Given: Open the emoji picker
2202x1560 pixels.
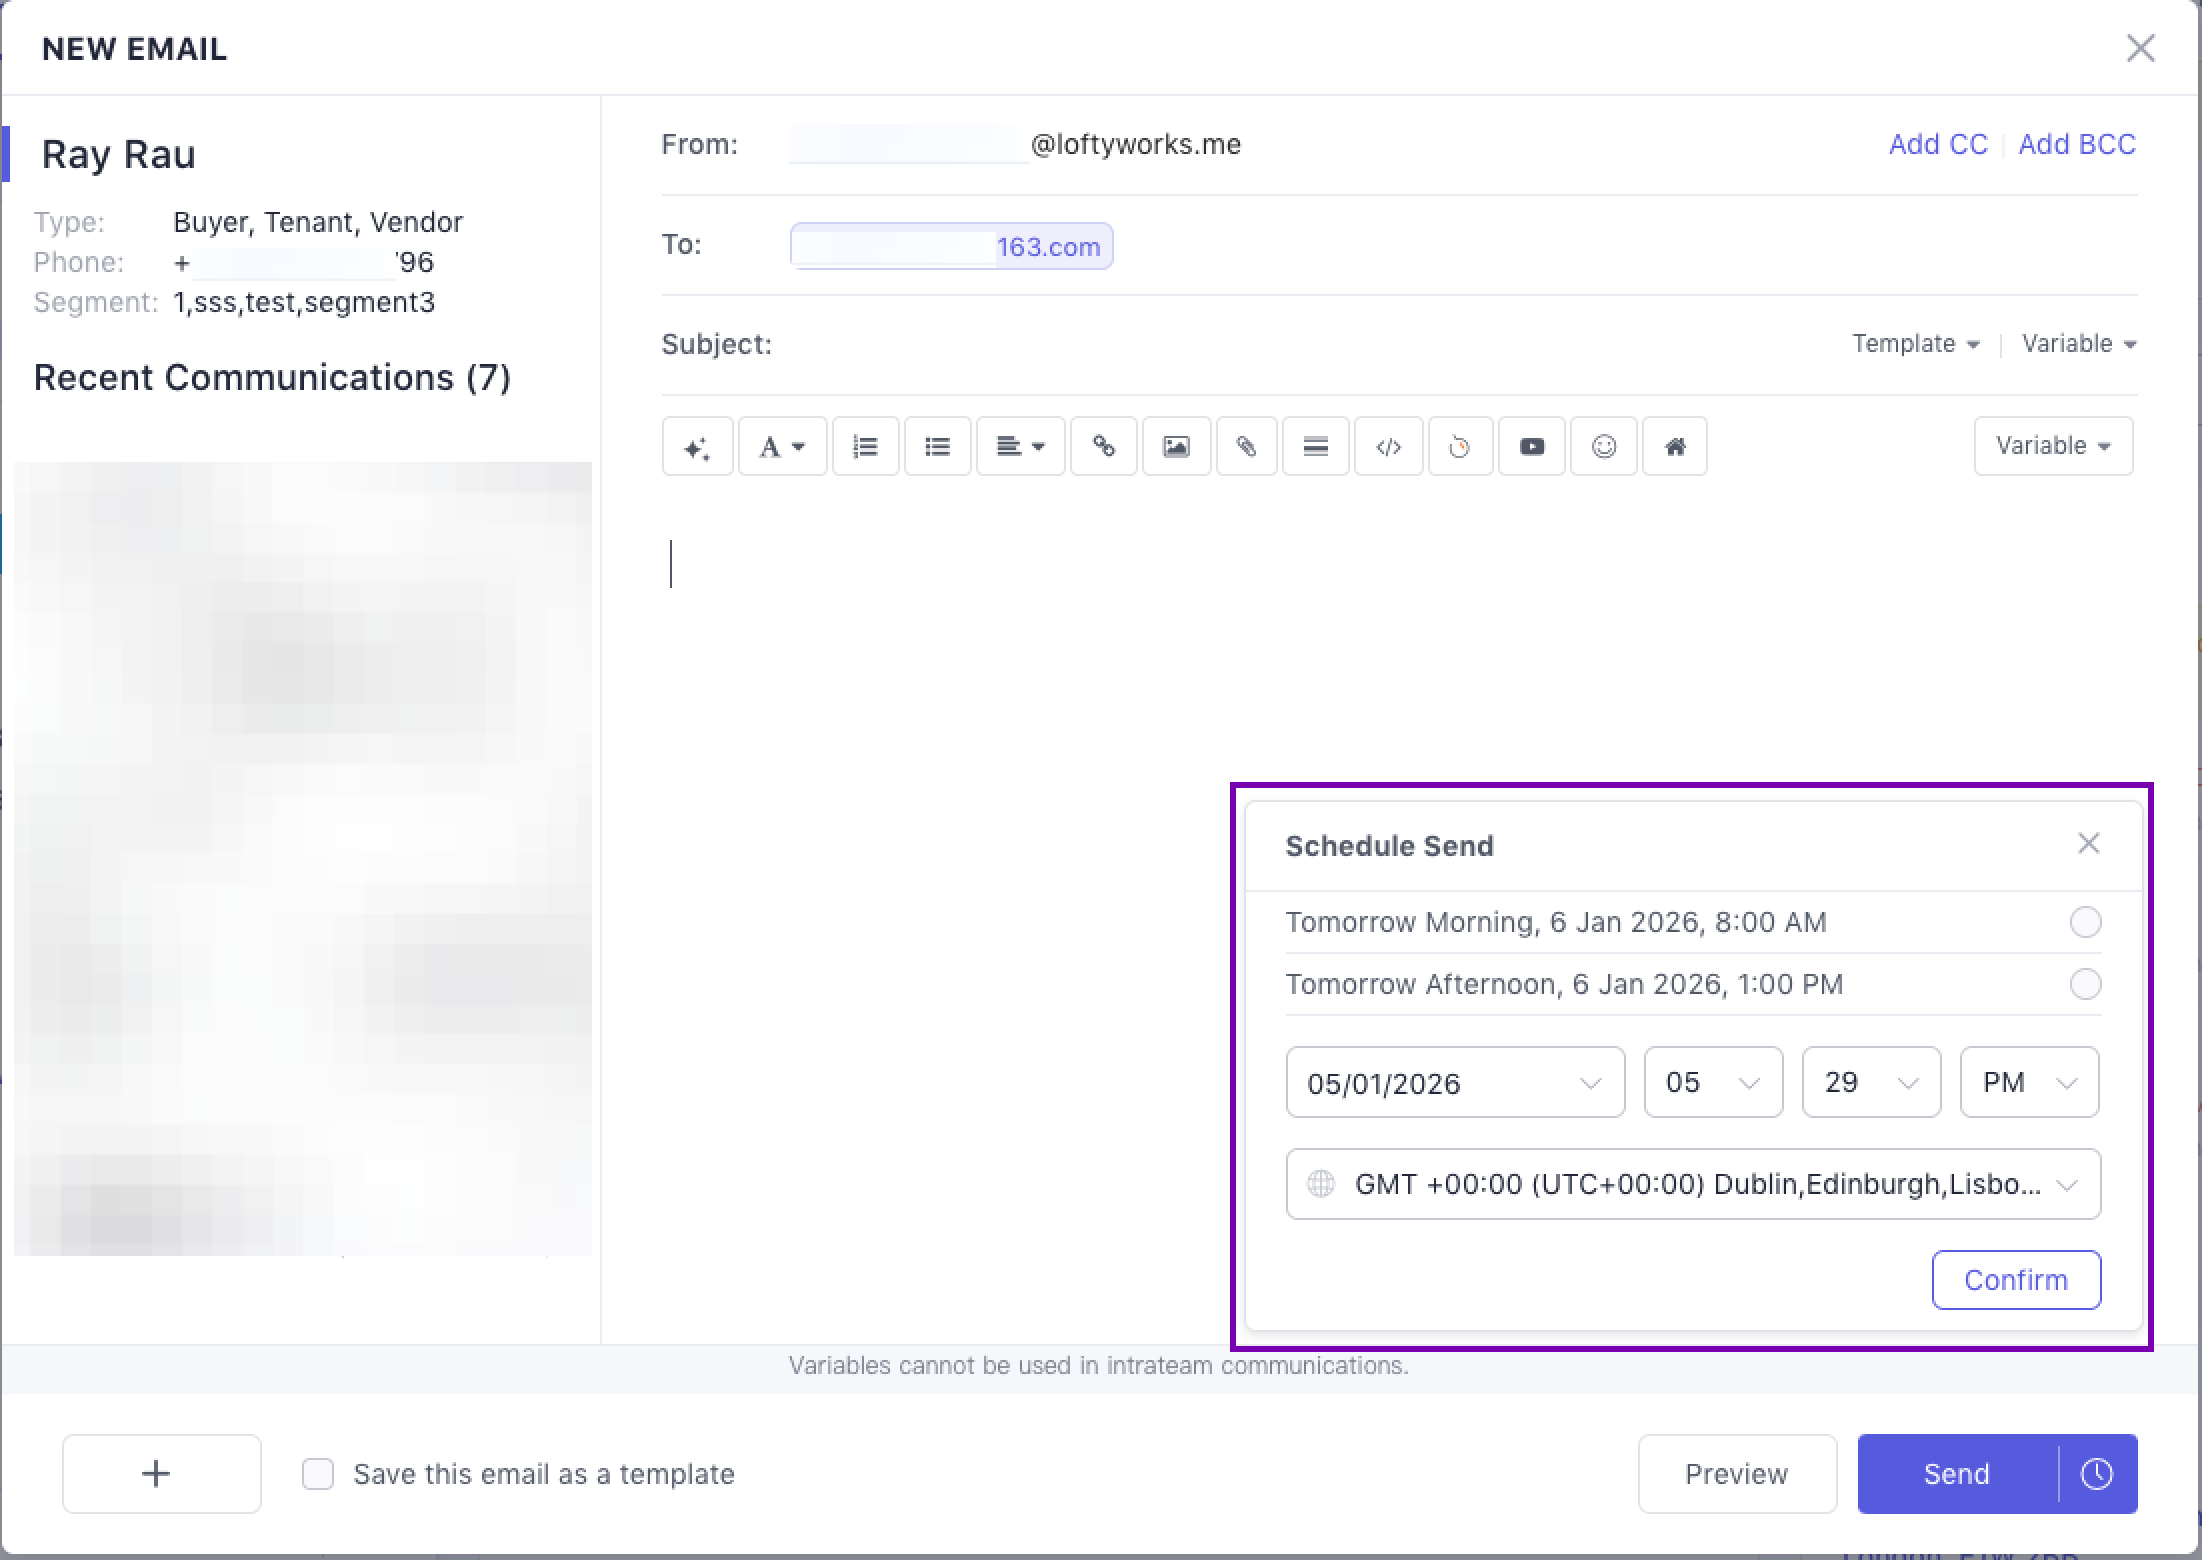Looking at the screenshot, I should pyautogui.click(x=1603, y=446).
